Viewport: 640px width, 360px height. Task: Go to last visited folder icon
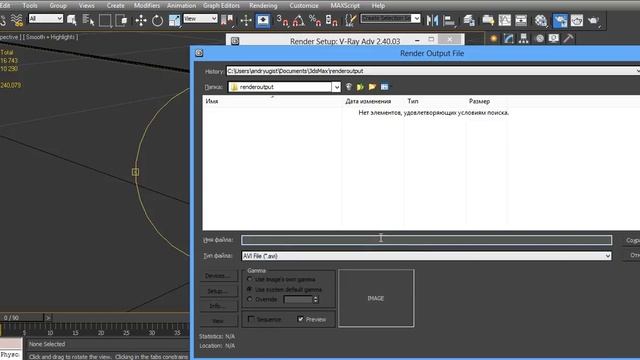tap(349, 87)
